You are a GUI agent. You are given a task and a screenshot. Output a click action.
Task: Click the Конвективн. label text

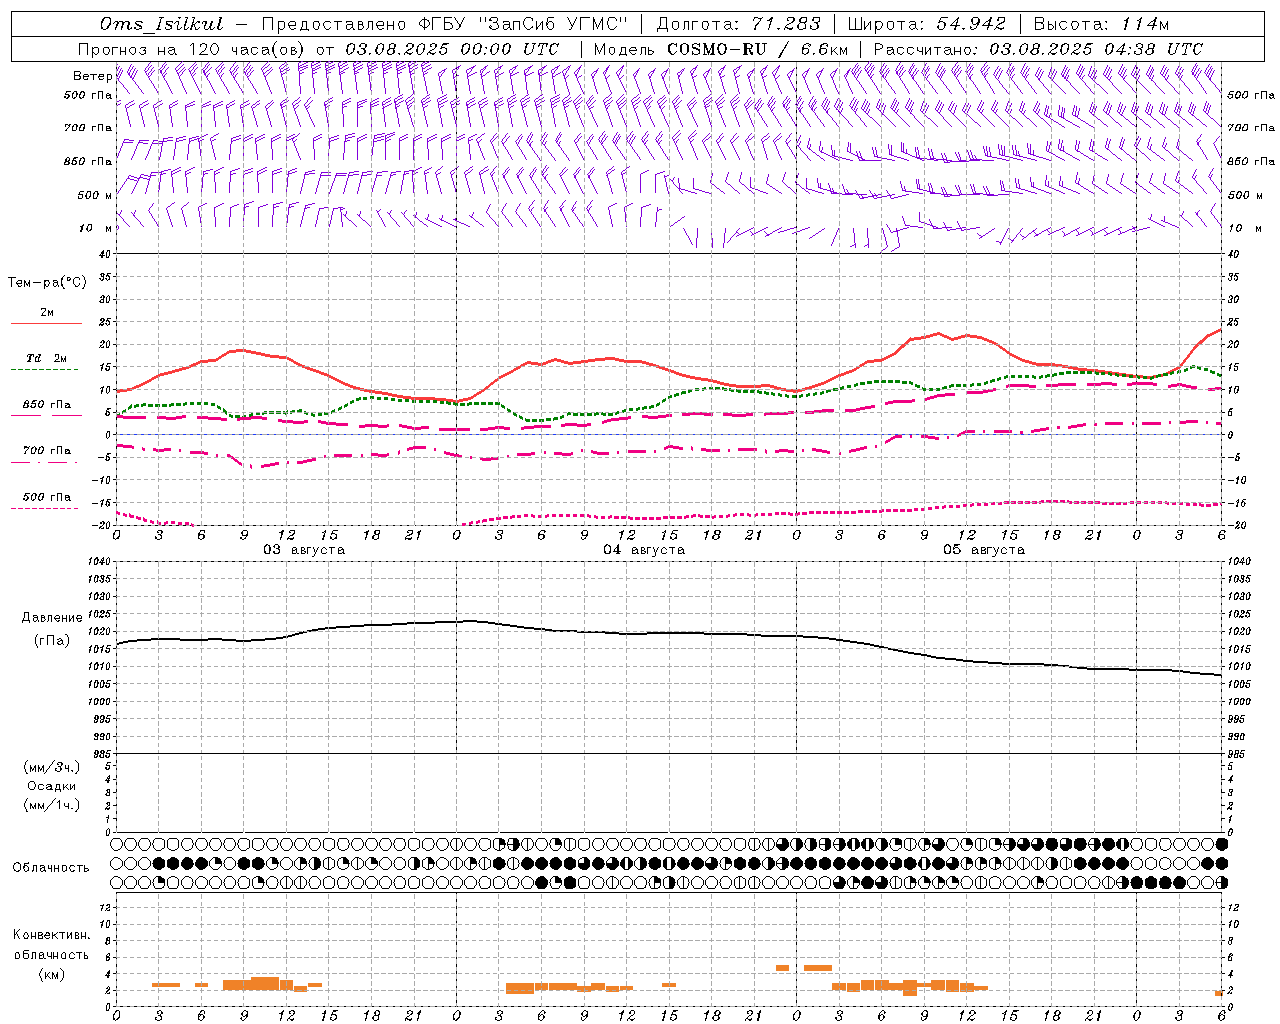[x=52, y=935]
